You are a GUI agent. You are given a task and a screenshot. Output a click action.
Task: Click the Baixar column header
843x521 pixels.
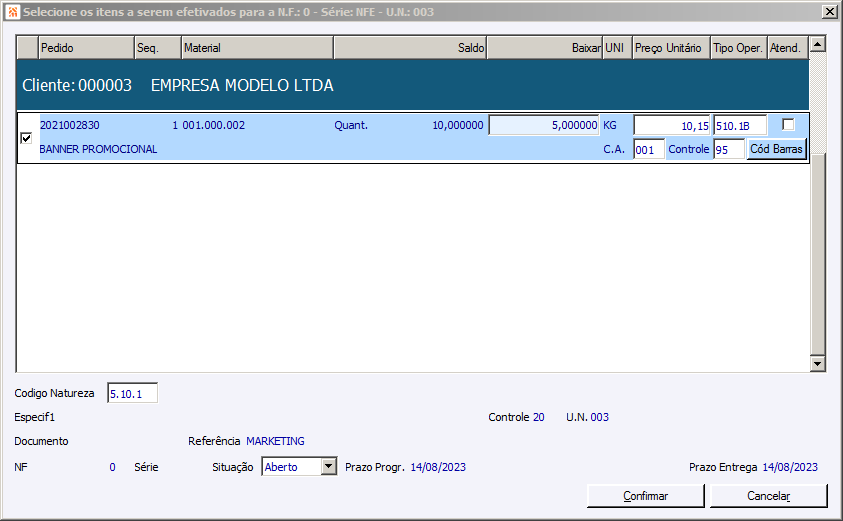(x=545, y=48)
